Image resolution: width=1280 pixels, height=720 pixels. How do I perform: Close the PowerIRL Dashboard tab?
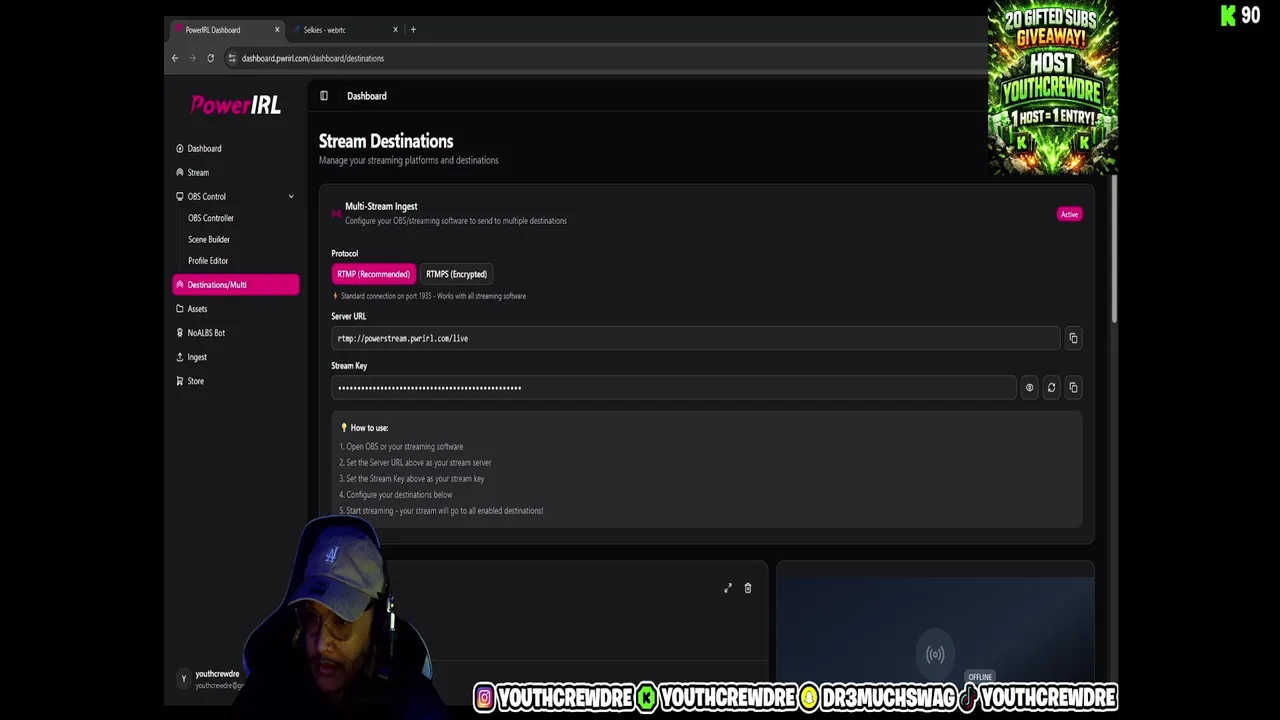click(277, 30)
